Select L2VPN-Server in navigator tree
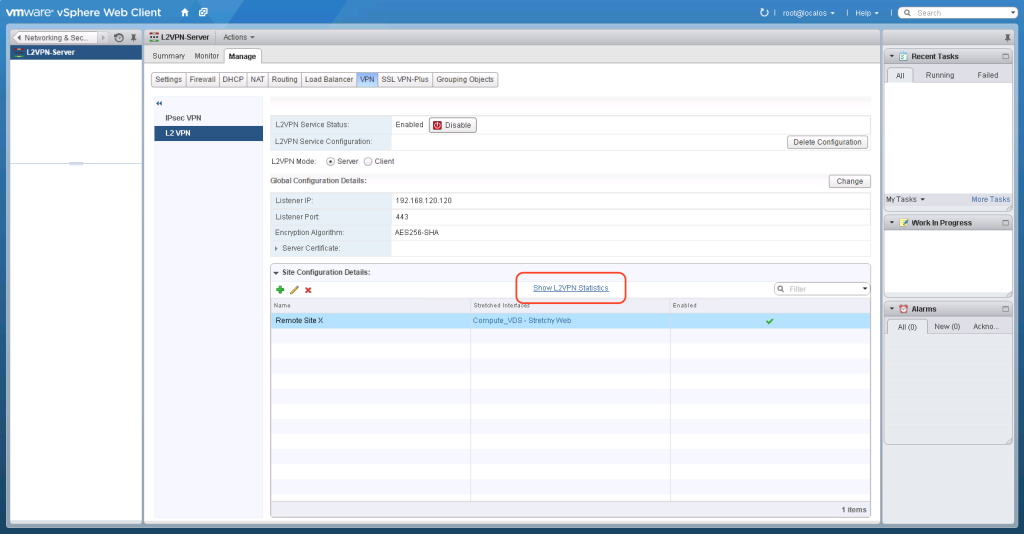 76,52
